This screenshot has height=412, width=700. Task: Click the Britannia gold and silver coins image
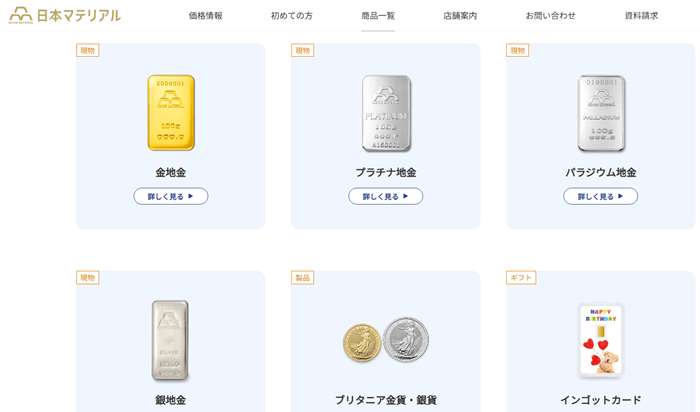[x=385, y=340]
